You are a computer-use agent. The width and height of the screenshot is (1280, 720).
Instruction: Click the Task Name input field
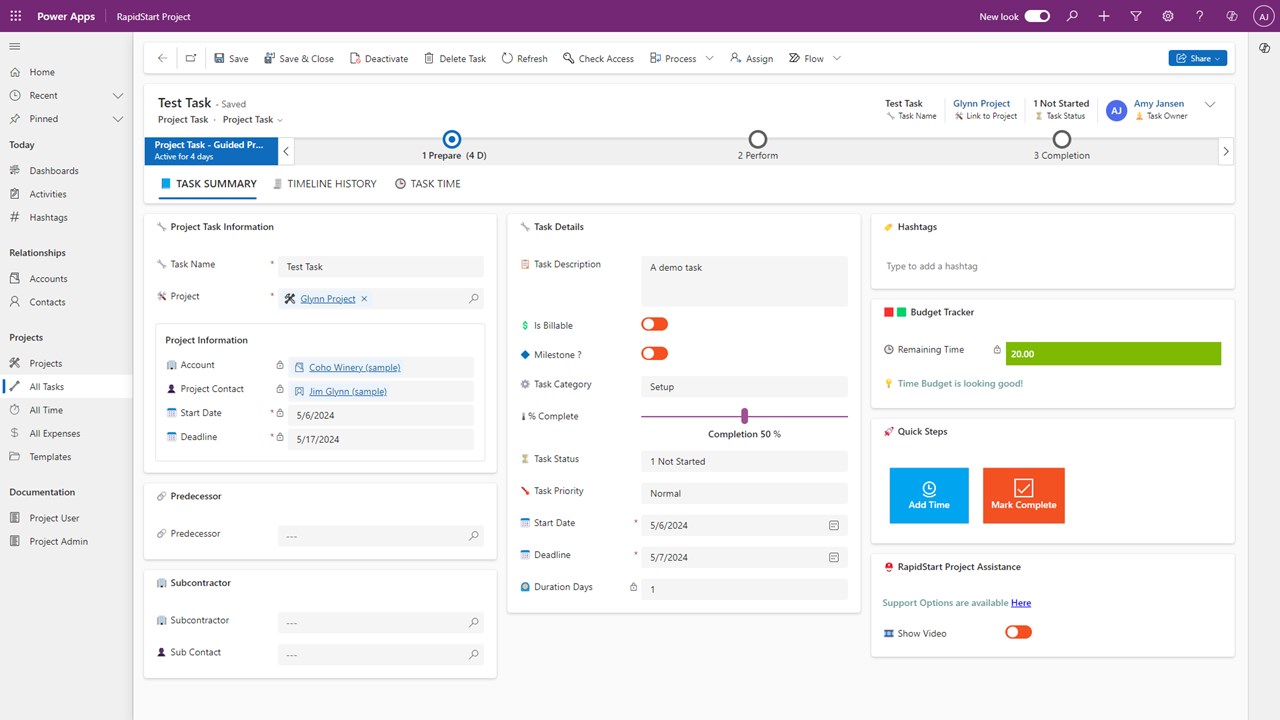(x=381, y=267)
